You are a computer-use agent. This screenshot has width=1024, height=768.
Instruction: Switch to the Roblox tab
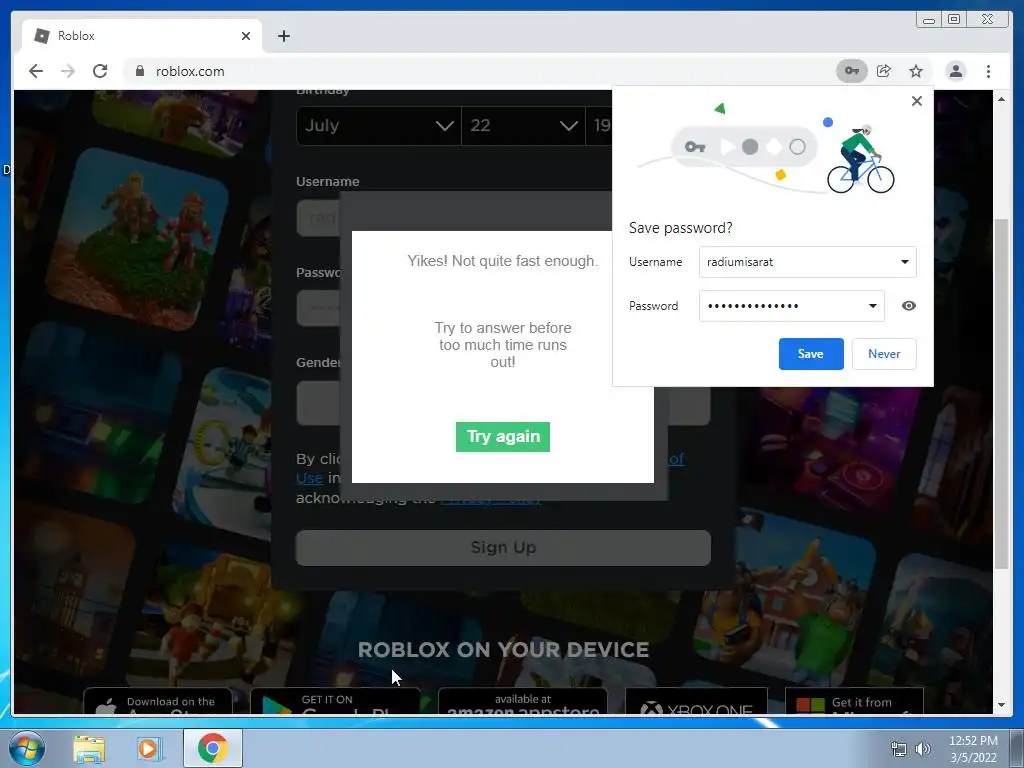pyautogui.click(x=142, y=36)
